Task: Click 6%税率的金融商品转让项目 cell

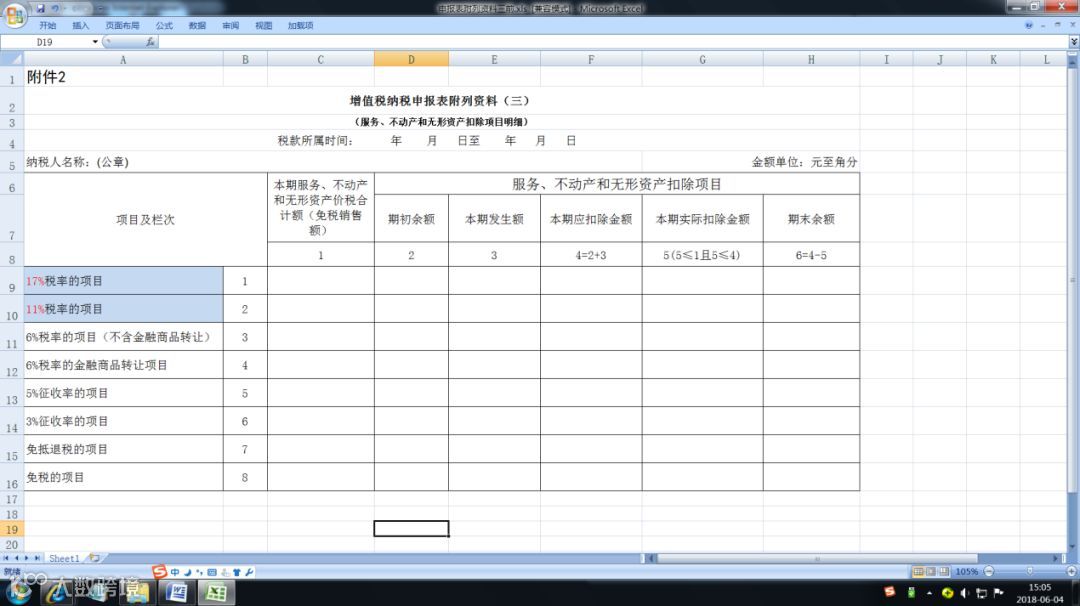Action: (123, 365)
